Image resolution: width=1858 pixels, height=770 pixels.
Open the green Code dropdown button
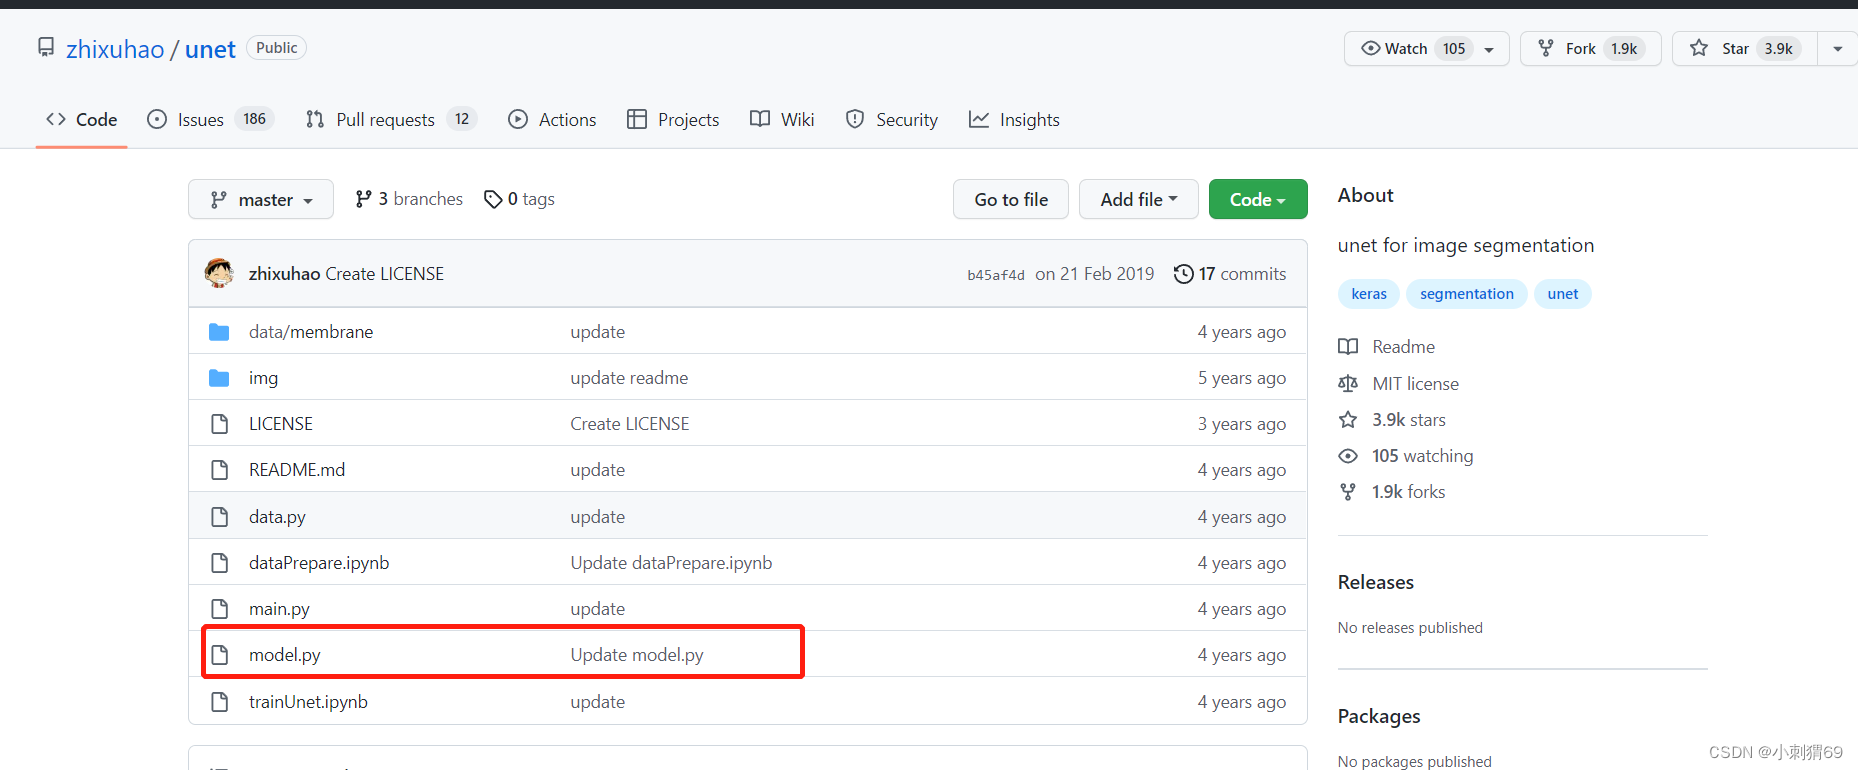click(1258, 199)
